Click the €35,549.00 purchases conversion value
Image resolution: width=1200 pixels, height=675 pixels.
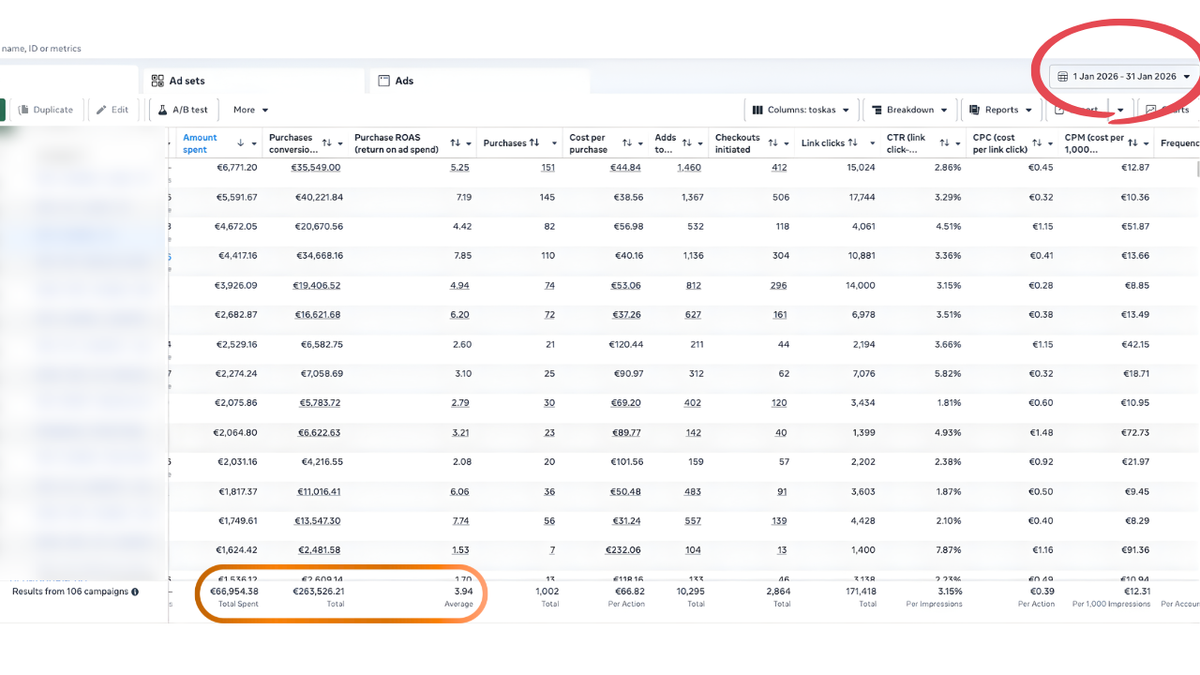click(315, 168)
